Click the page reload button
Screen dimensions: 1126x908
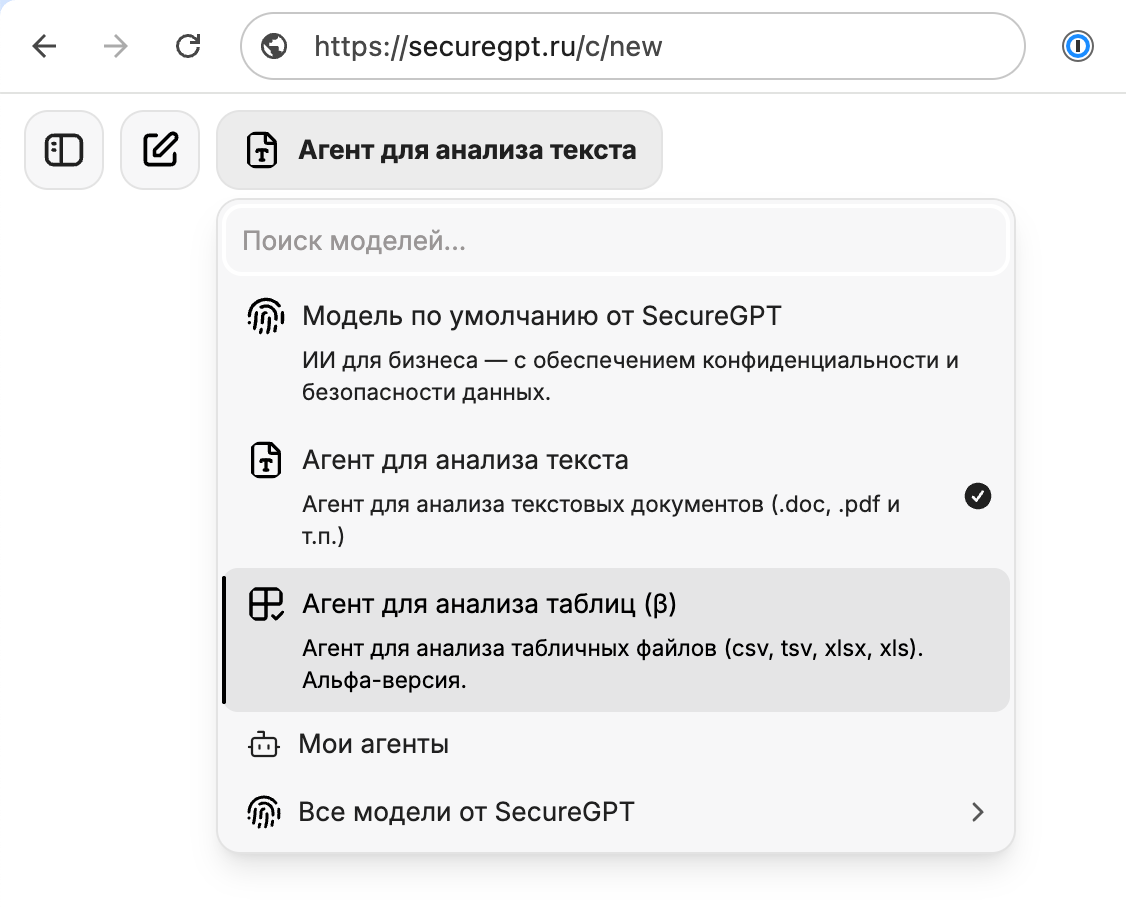click(x=188, y=45)
